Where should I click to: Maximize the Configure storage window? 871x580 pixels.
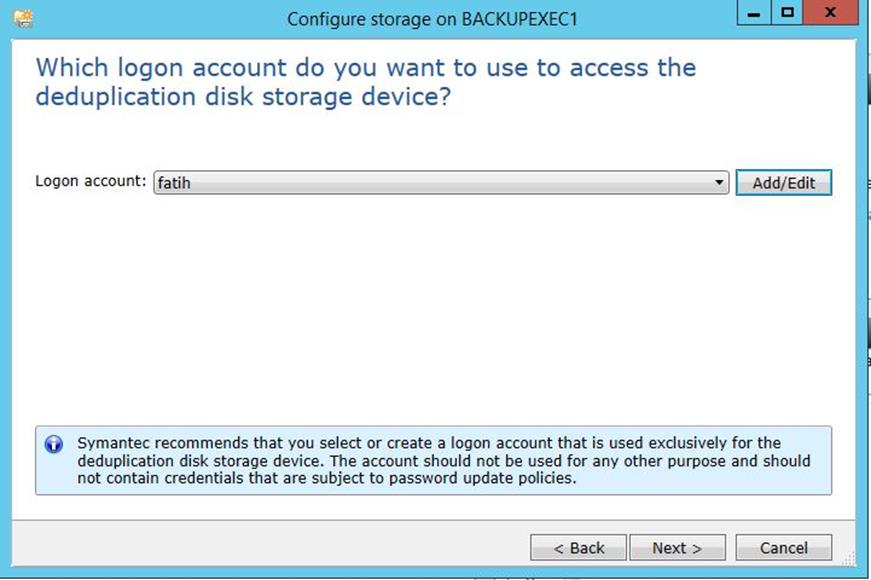point(787,15)
